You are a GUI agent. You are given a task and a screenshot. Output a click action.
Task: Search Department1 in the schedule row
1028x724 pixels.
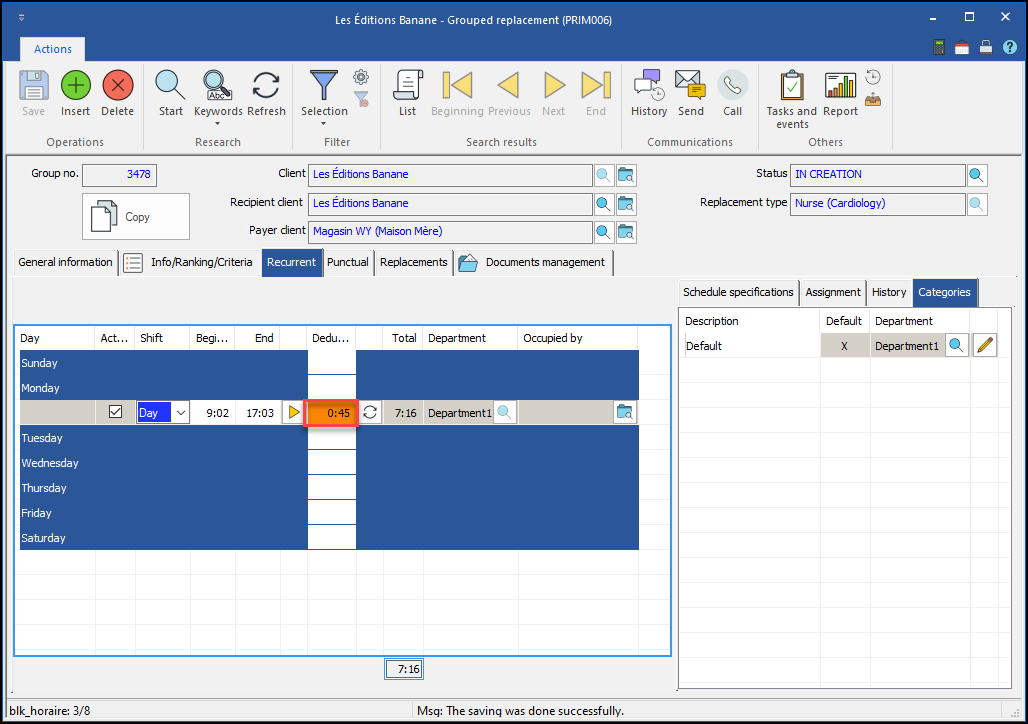click(x=504, y=412)
